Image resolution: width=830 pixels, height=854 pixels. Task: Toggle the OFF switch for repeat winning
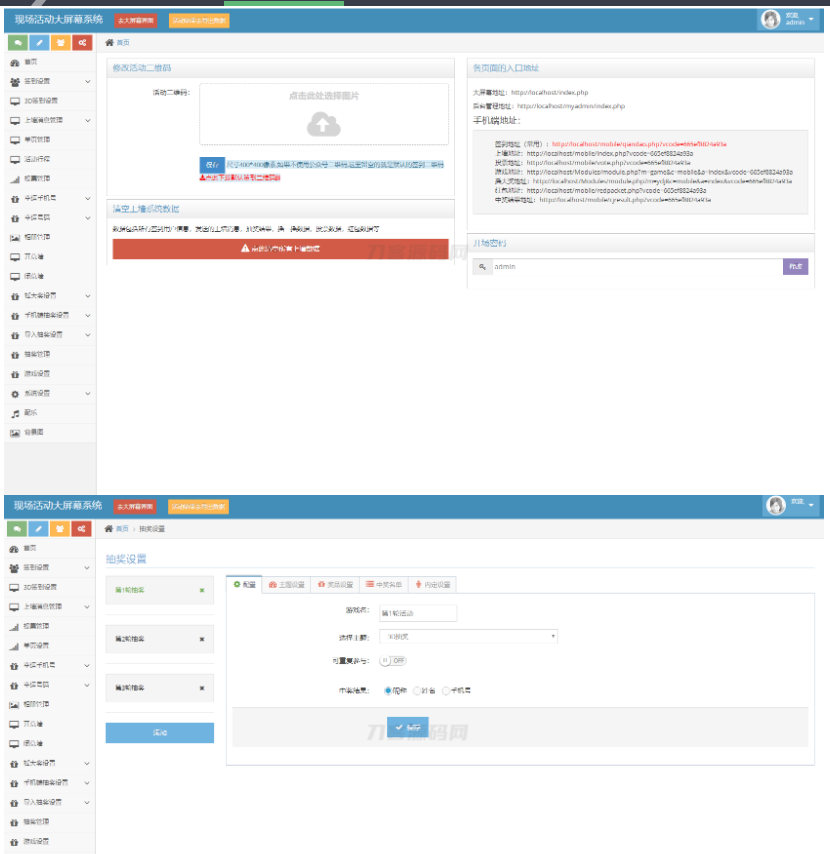click(394, 661)
